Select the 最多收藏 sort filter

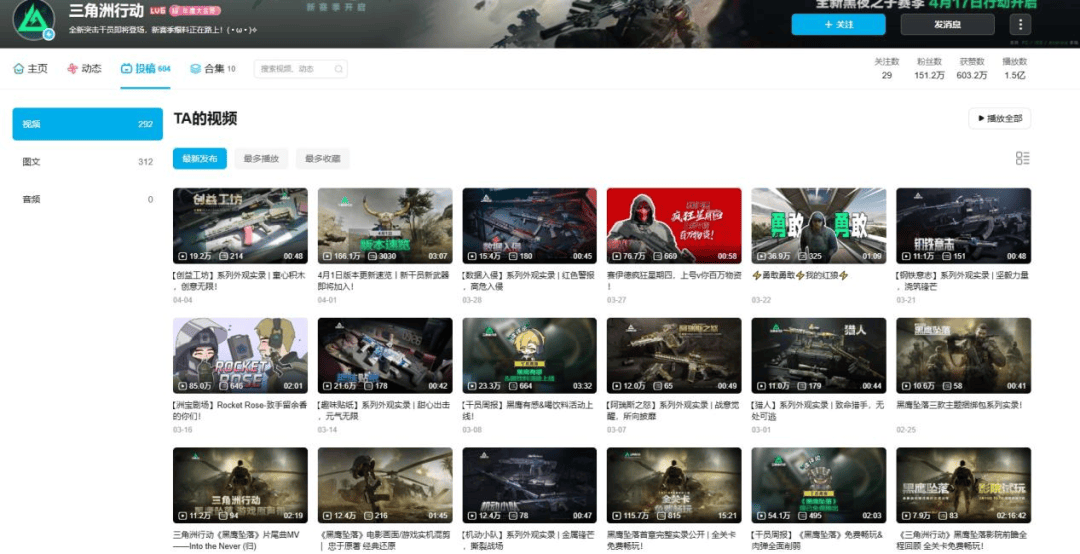tap(322, 158)
